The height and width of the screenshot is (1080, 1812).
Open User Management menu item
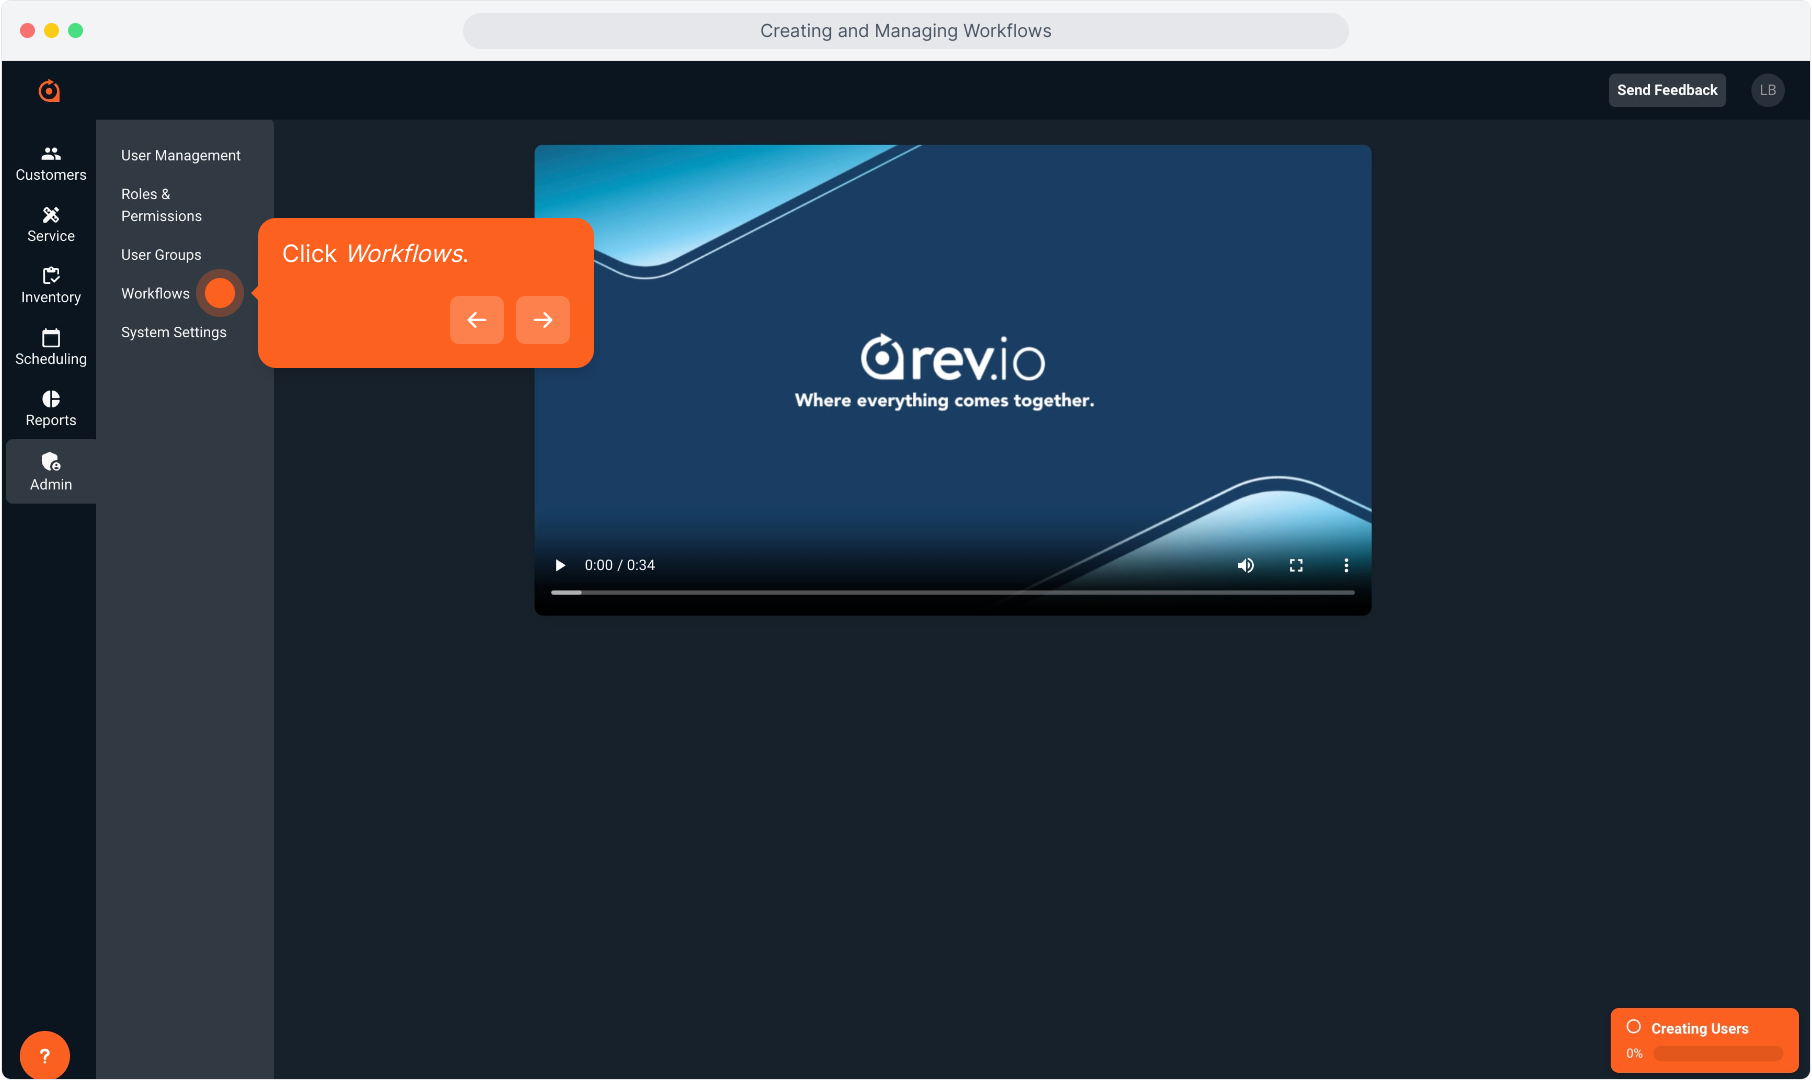pyautogui.click(x=181, y=155)
